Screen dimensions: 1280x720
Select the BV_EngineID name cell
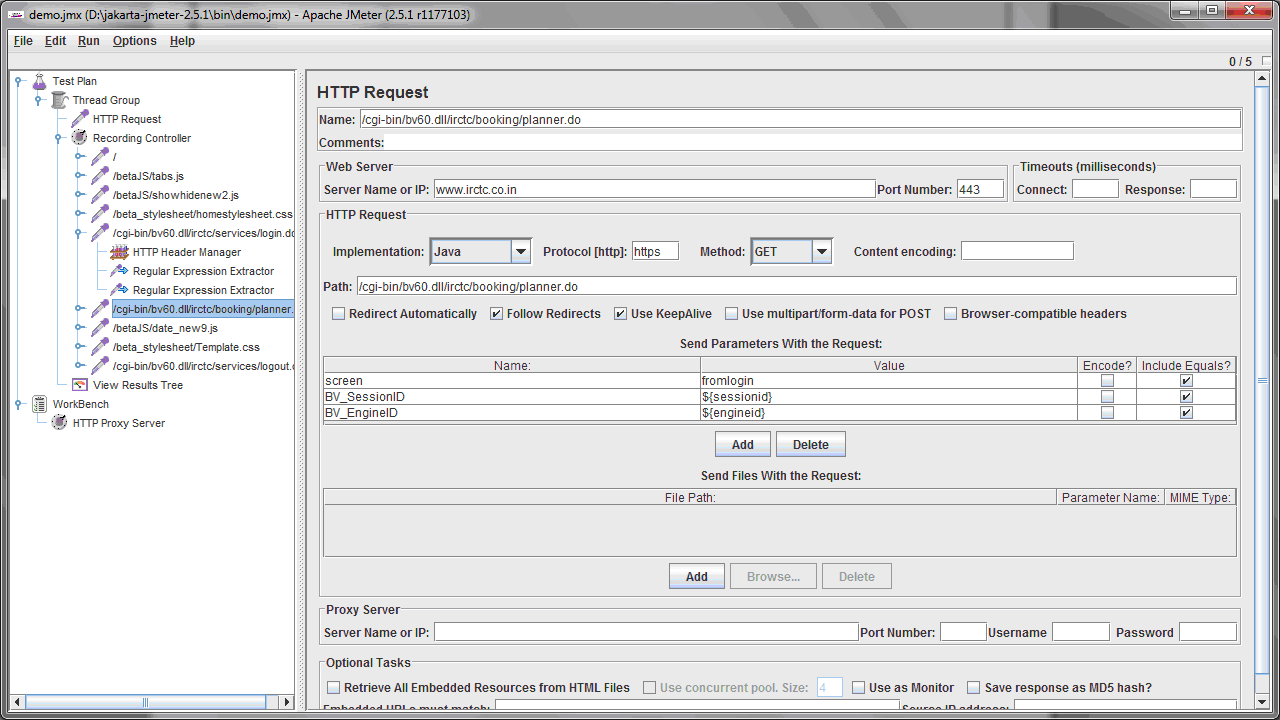pyautogui.click(x=512, y=413)
